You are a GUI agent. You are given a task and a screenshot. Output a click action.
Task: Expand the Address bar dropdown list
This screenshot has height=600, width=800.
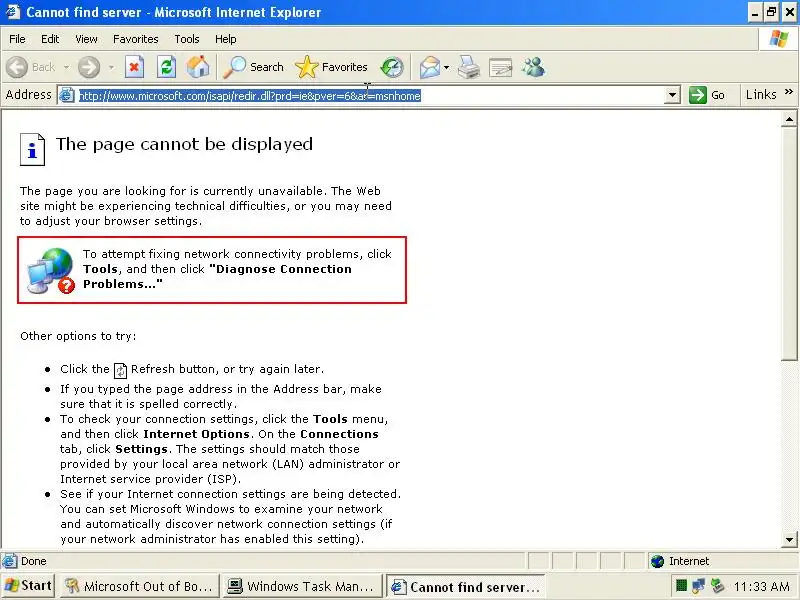pos(672,95)
